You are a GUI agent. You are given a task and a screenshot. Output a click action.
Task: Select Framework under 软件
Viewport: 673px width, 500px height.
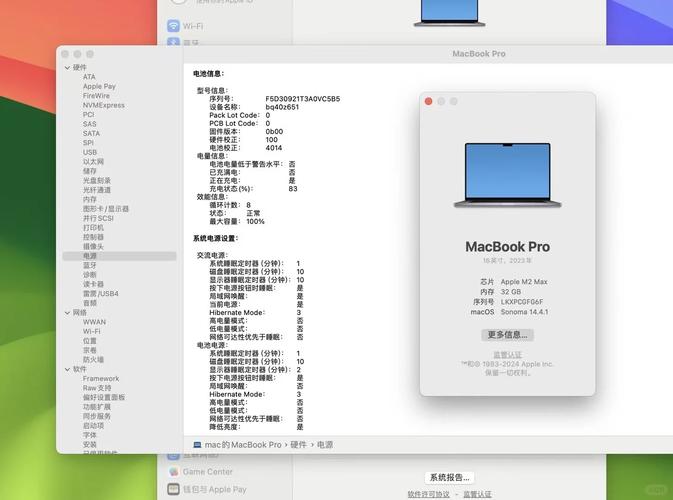coord(101,379)
